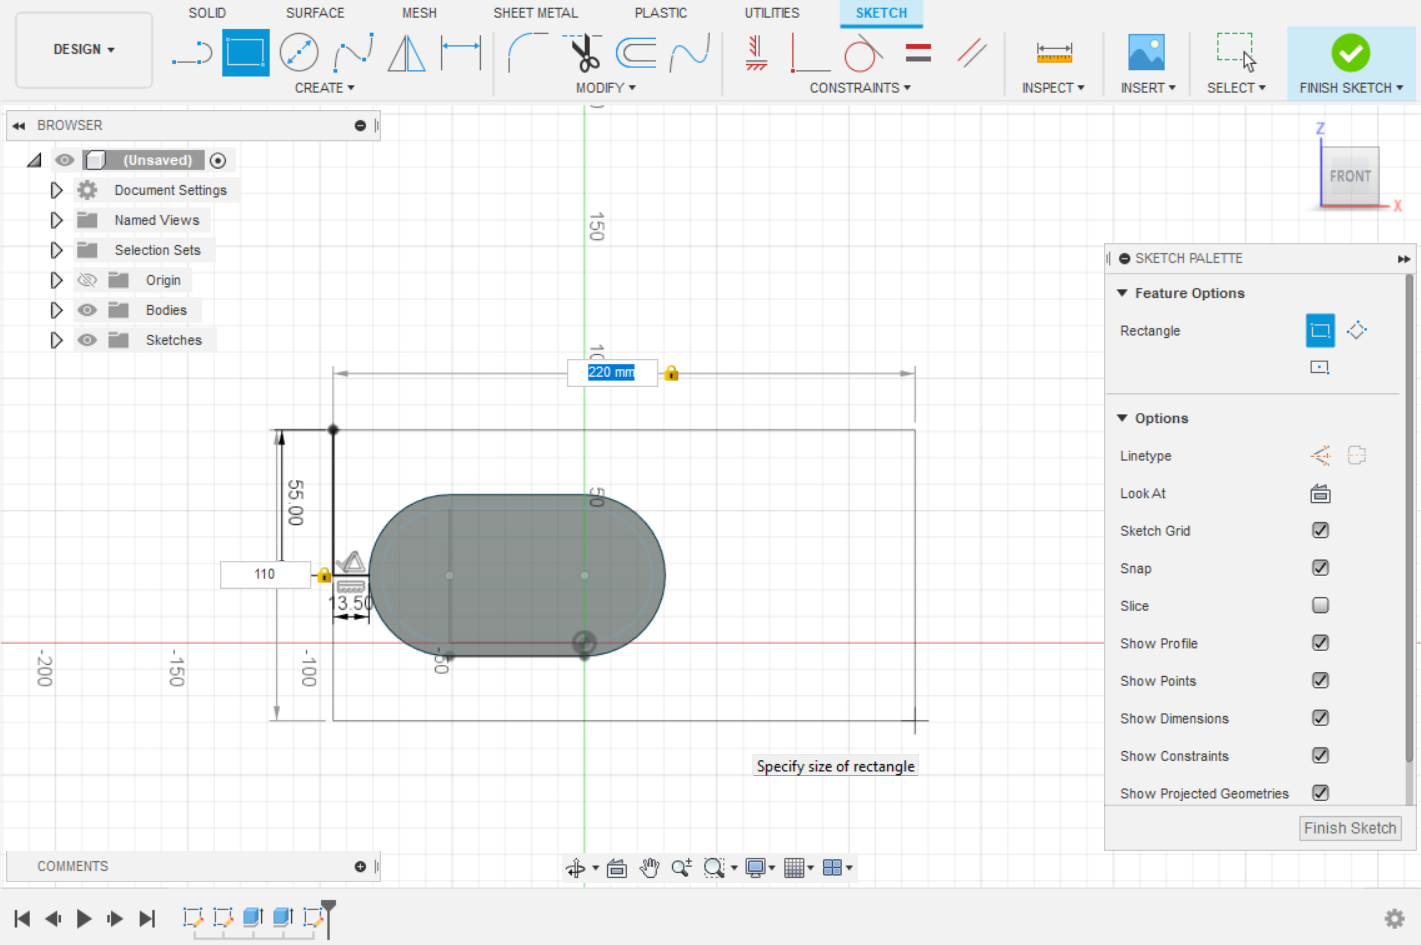The height and width of the screenshot is (945, 1421).
Task: Select the Line tool
Action: 190,52
